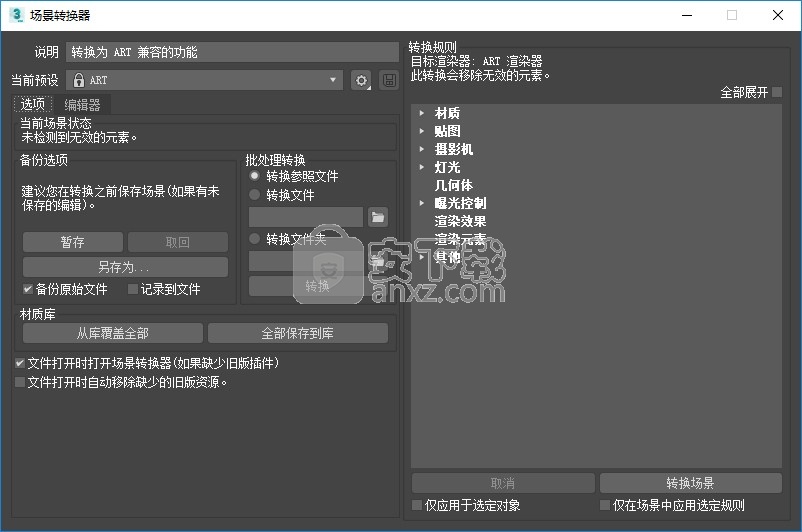The height and width of the screenshot is (532, 802).
Task: Select the 转换文件夹 radio button
Action: click(254, 238)
